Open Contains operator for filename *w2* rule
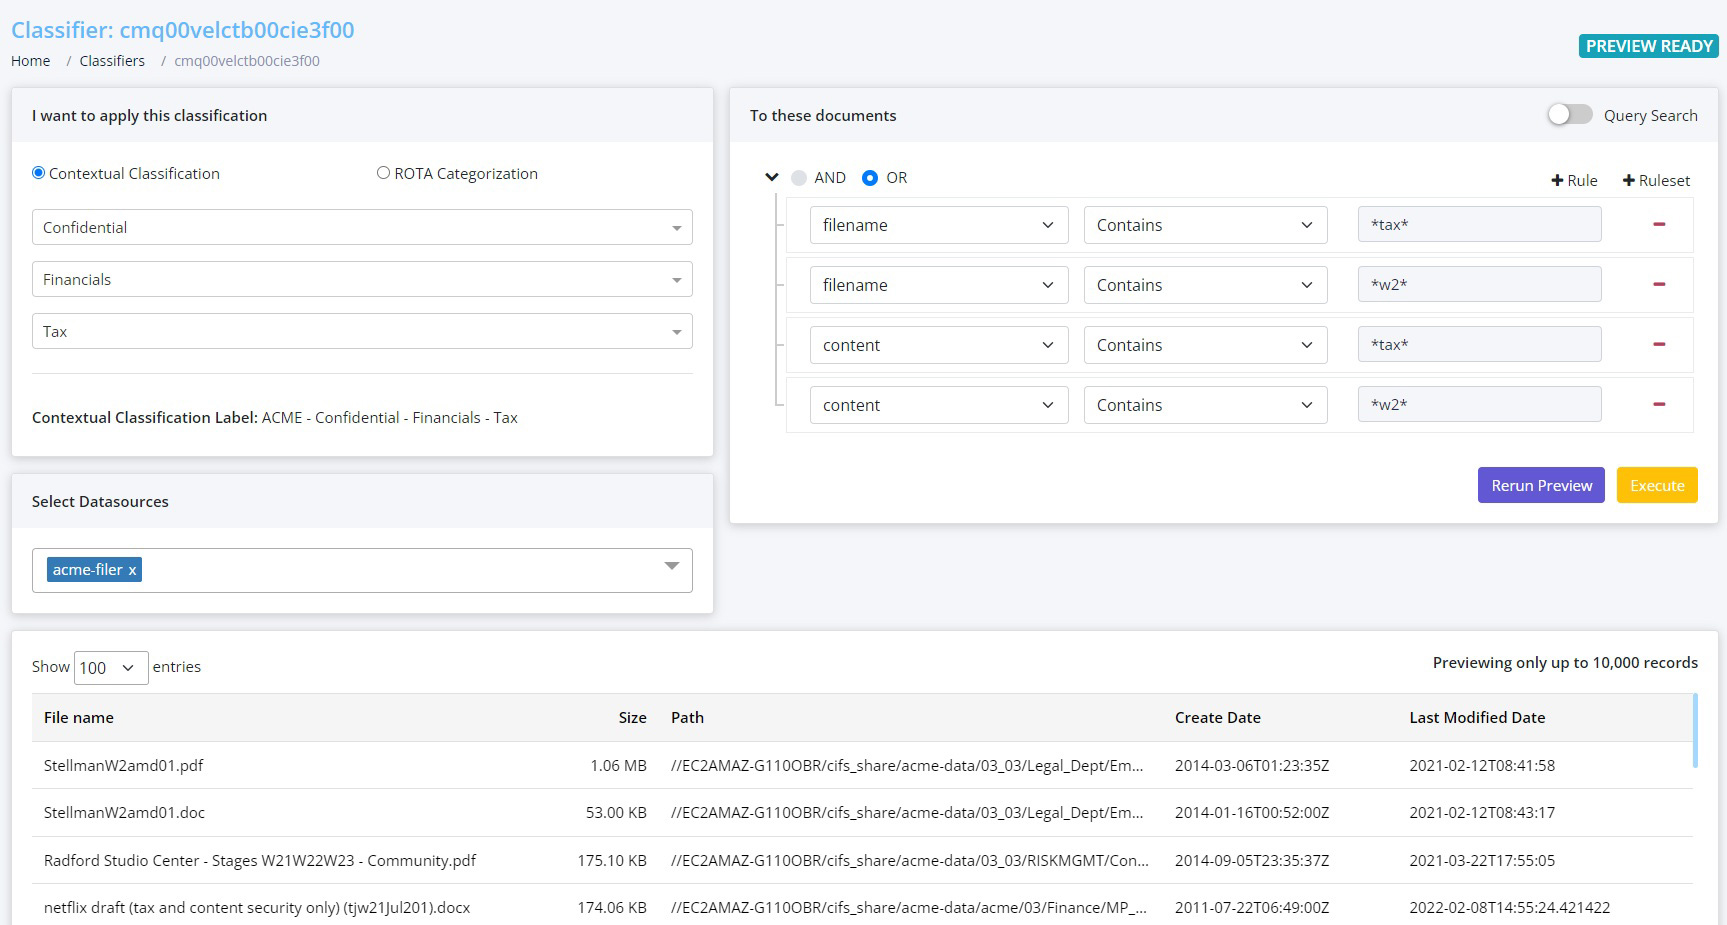This screenshot has height=925, width=1727. coord(1205,285)
